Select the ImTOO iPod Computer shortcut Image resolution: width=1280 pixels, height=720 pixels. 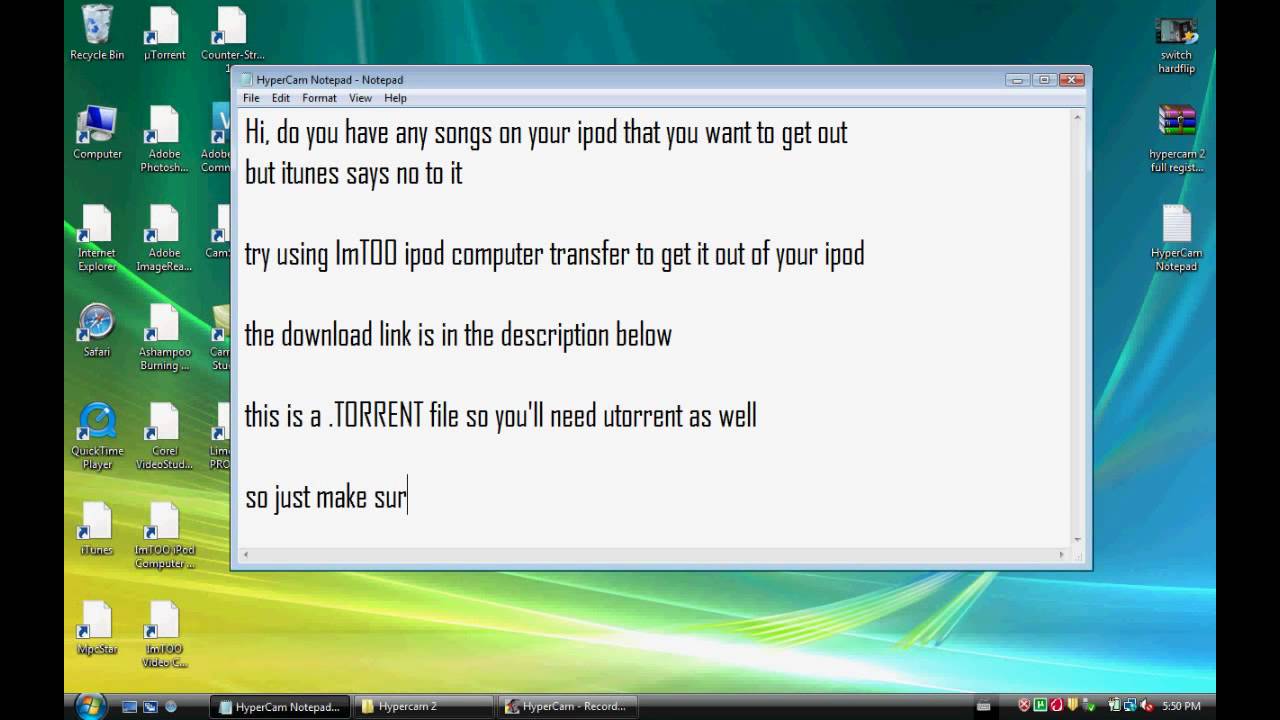click(164, 535)
